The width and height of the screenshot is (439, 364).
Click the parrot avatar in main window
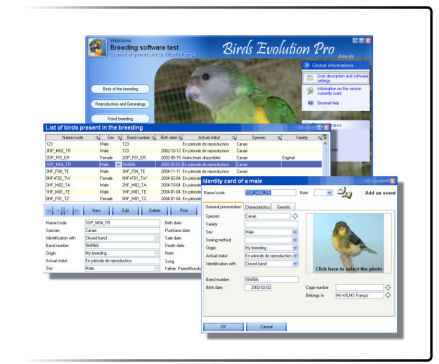[x=98, y=47]
